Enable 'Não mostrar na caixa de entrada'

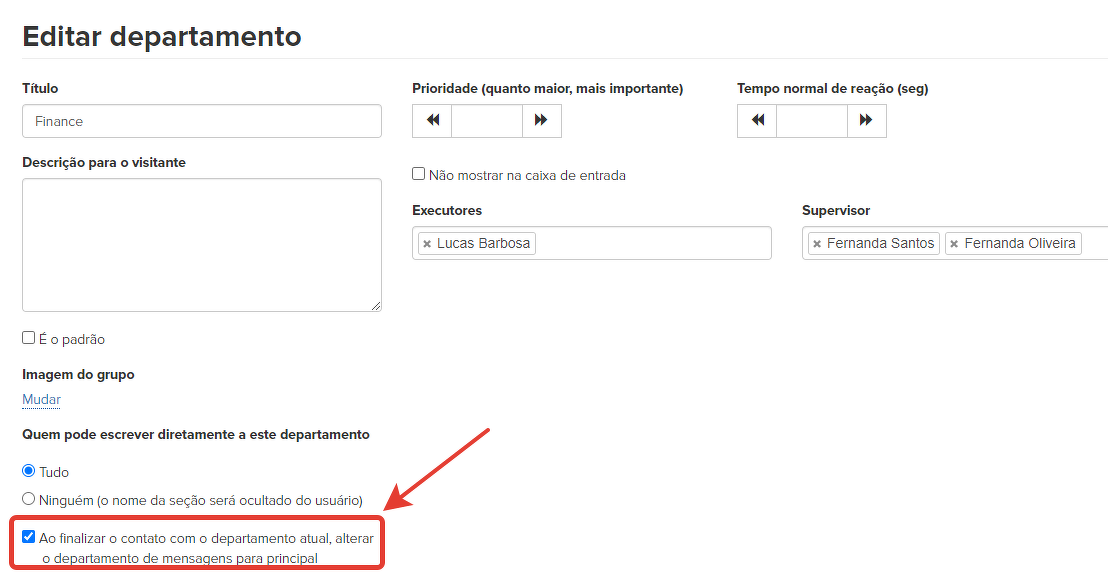[419, 174]
